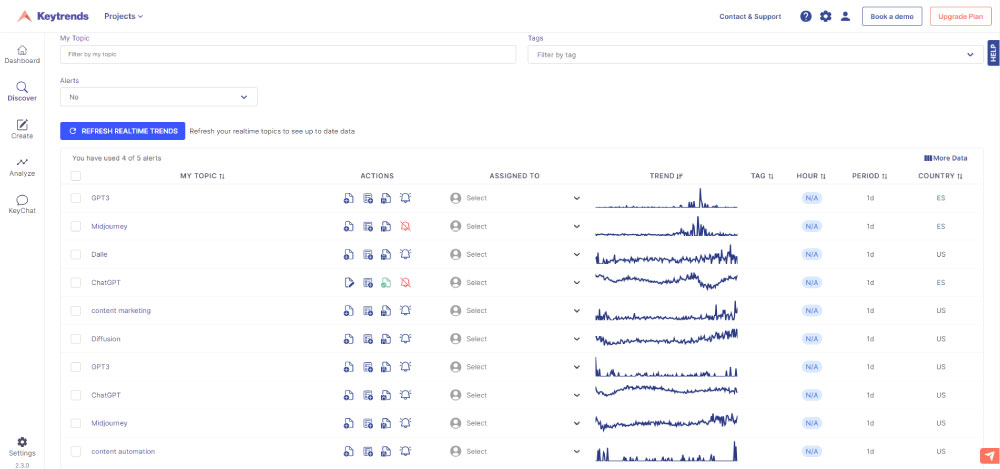1000x469 pixels.
Task: Open the content automation trend sparkline
Action: point(666,451)
